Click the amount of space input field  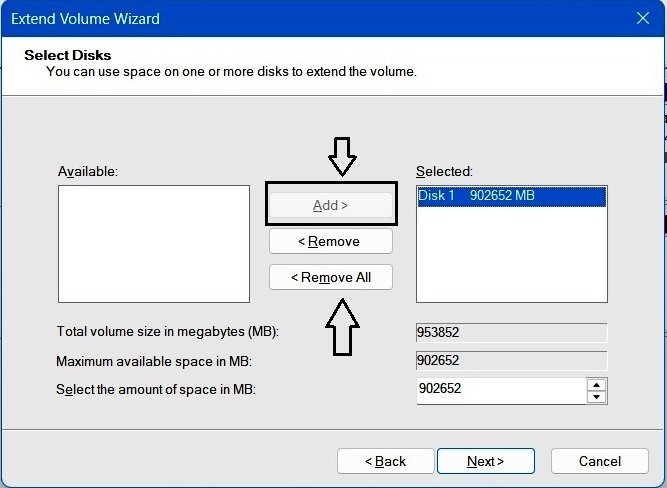point(502,390)
